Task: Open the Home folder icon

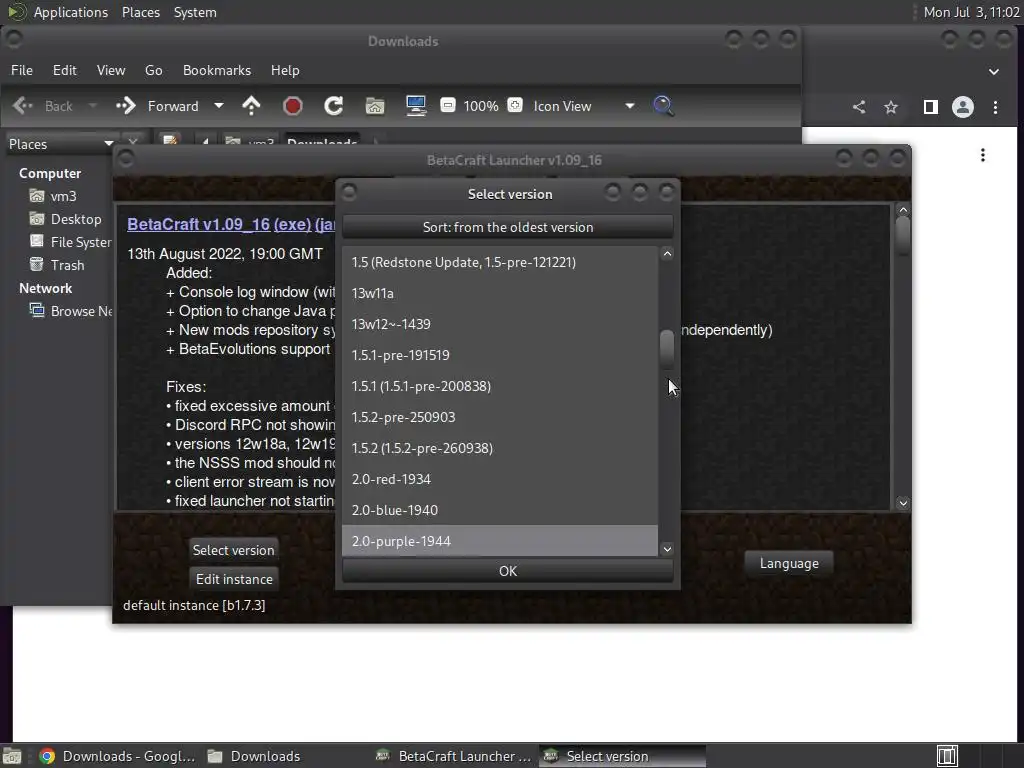Action: click(375, 106)
